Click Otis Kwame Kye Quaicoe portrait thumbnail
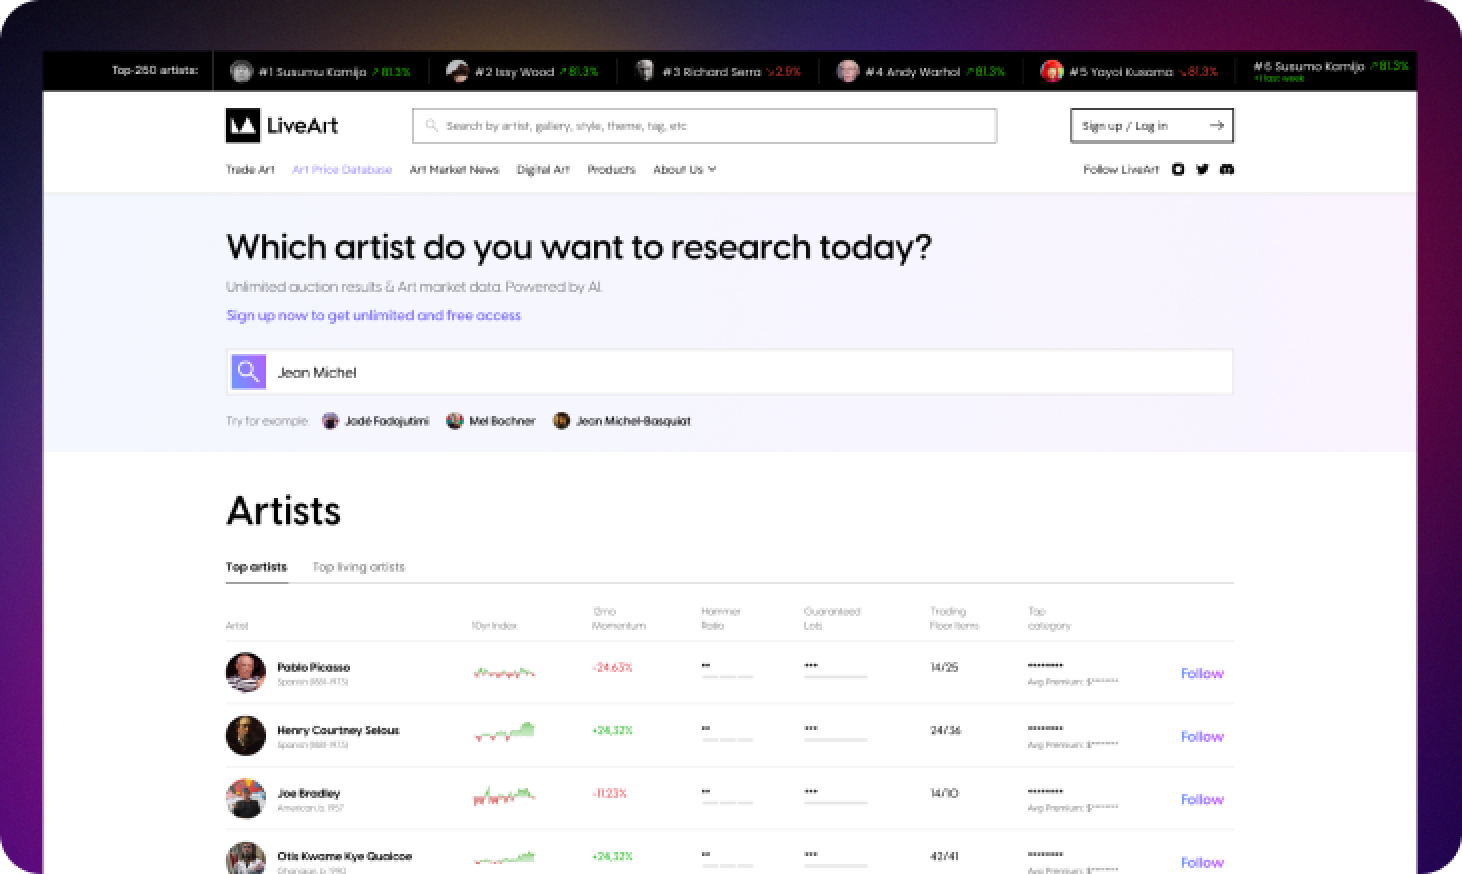This screenshot has width=1462, height=874. pyautogui.click(x=246, y=859)
